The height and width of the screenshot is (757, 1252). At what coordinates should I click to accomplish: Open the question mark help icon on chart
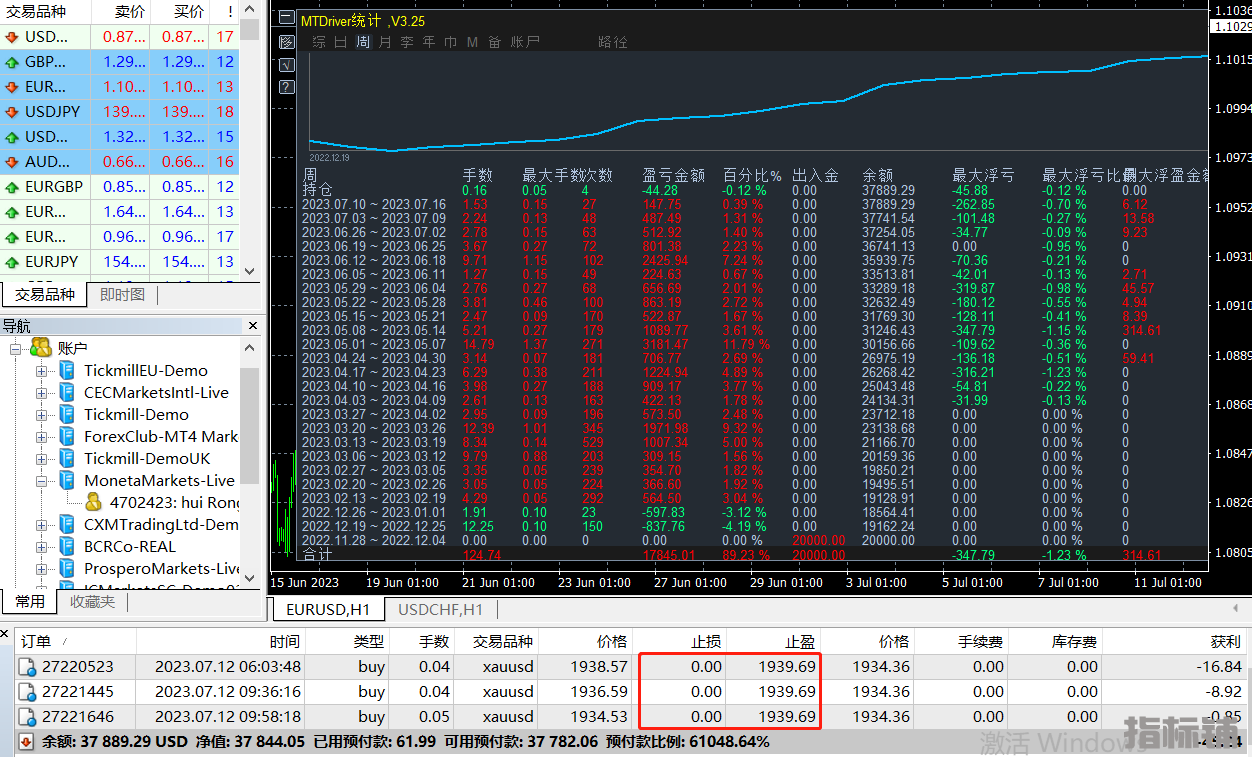tap(286, 87)
